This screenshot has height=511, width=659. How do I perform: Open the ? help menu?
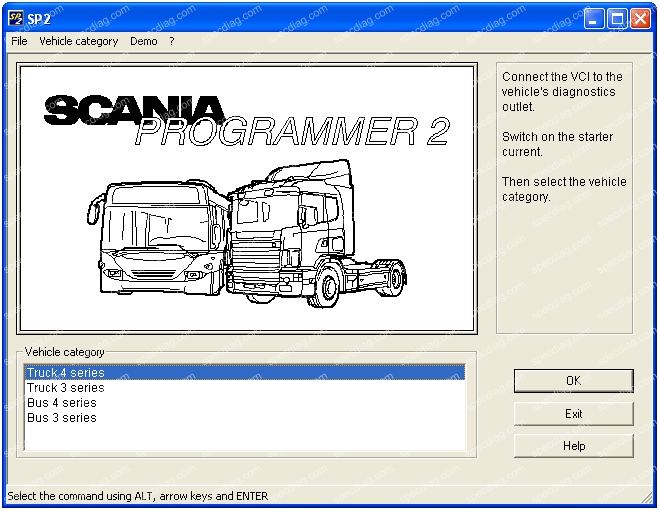click(x=171, y=41)
